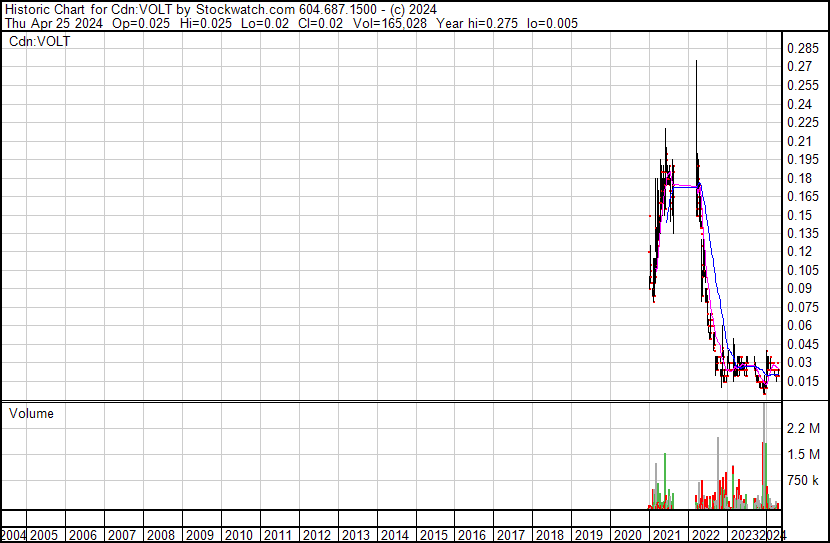Click the Volume panel label
Screen dimensions: 830x543
[31, 413]
